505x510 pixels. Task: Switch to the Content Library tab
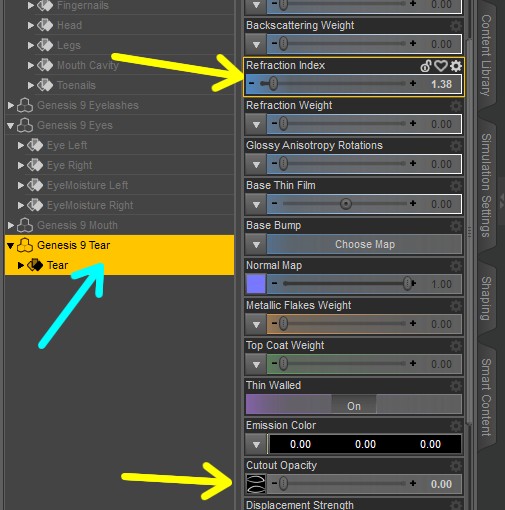tap(486, 55)
